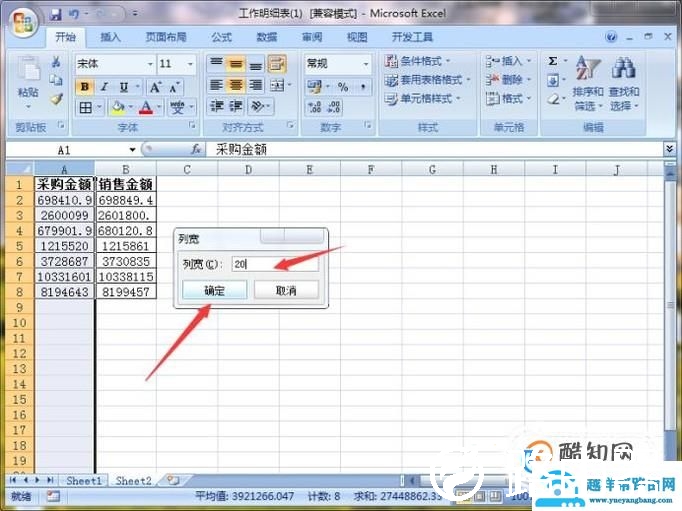This screenshot has height=511, width=682.
Task: Click 删除 delete cells button
Action: click(x=508, y=80)
